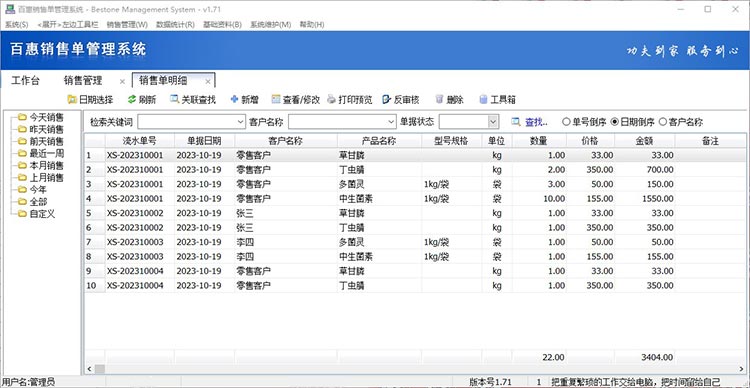This screenshot has height=388, width=750.
Task: Open the 检索关键词 dropdown
Action: pyautogui.click(x=241, y=122)
